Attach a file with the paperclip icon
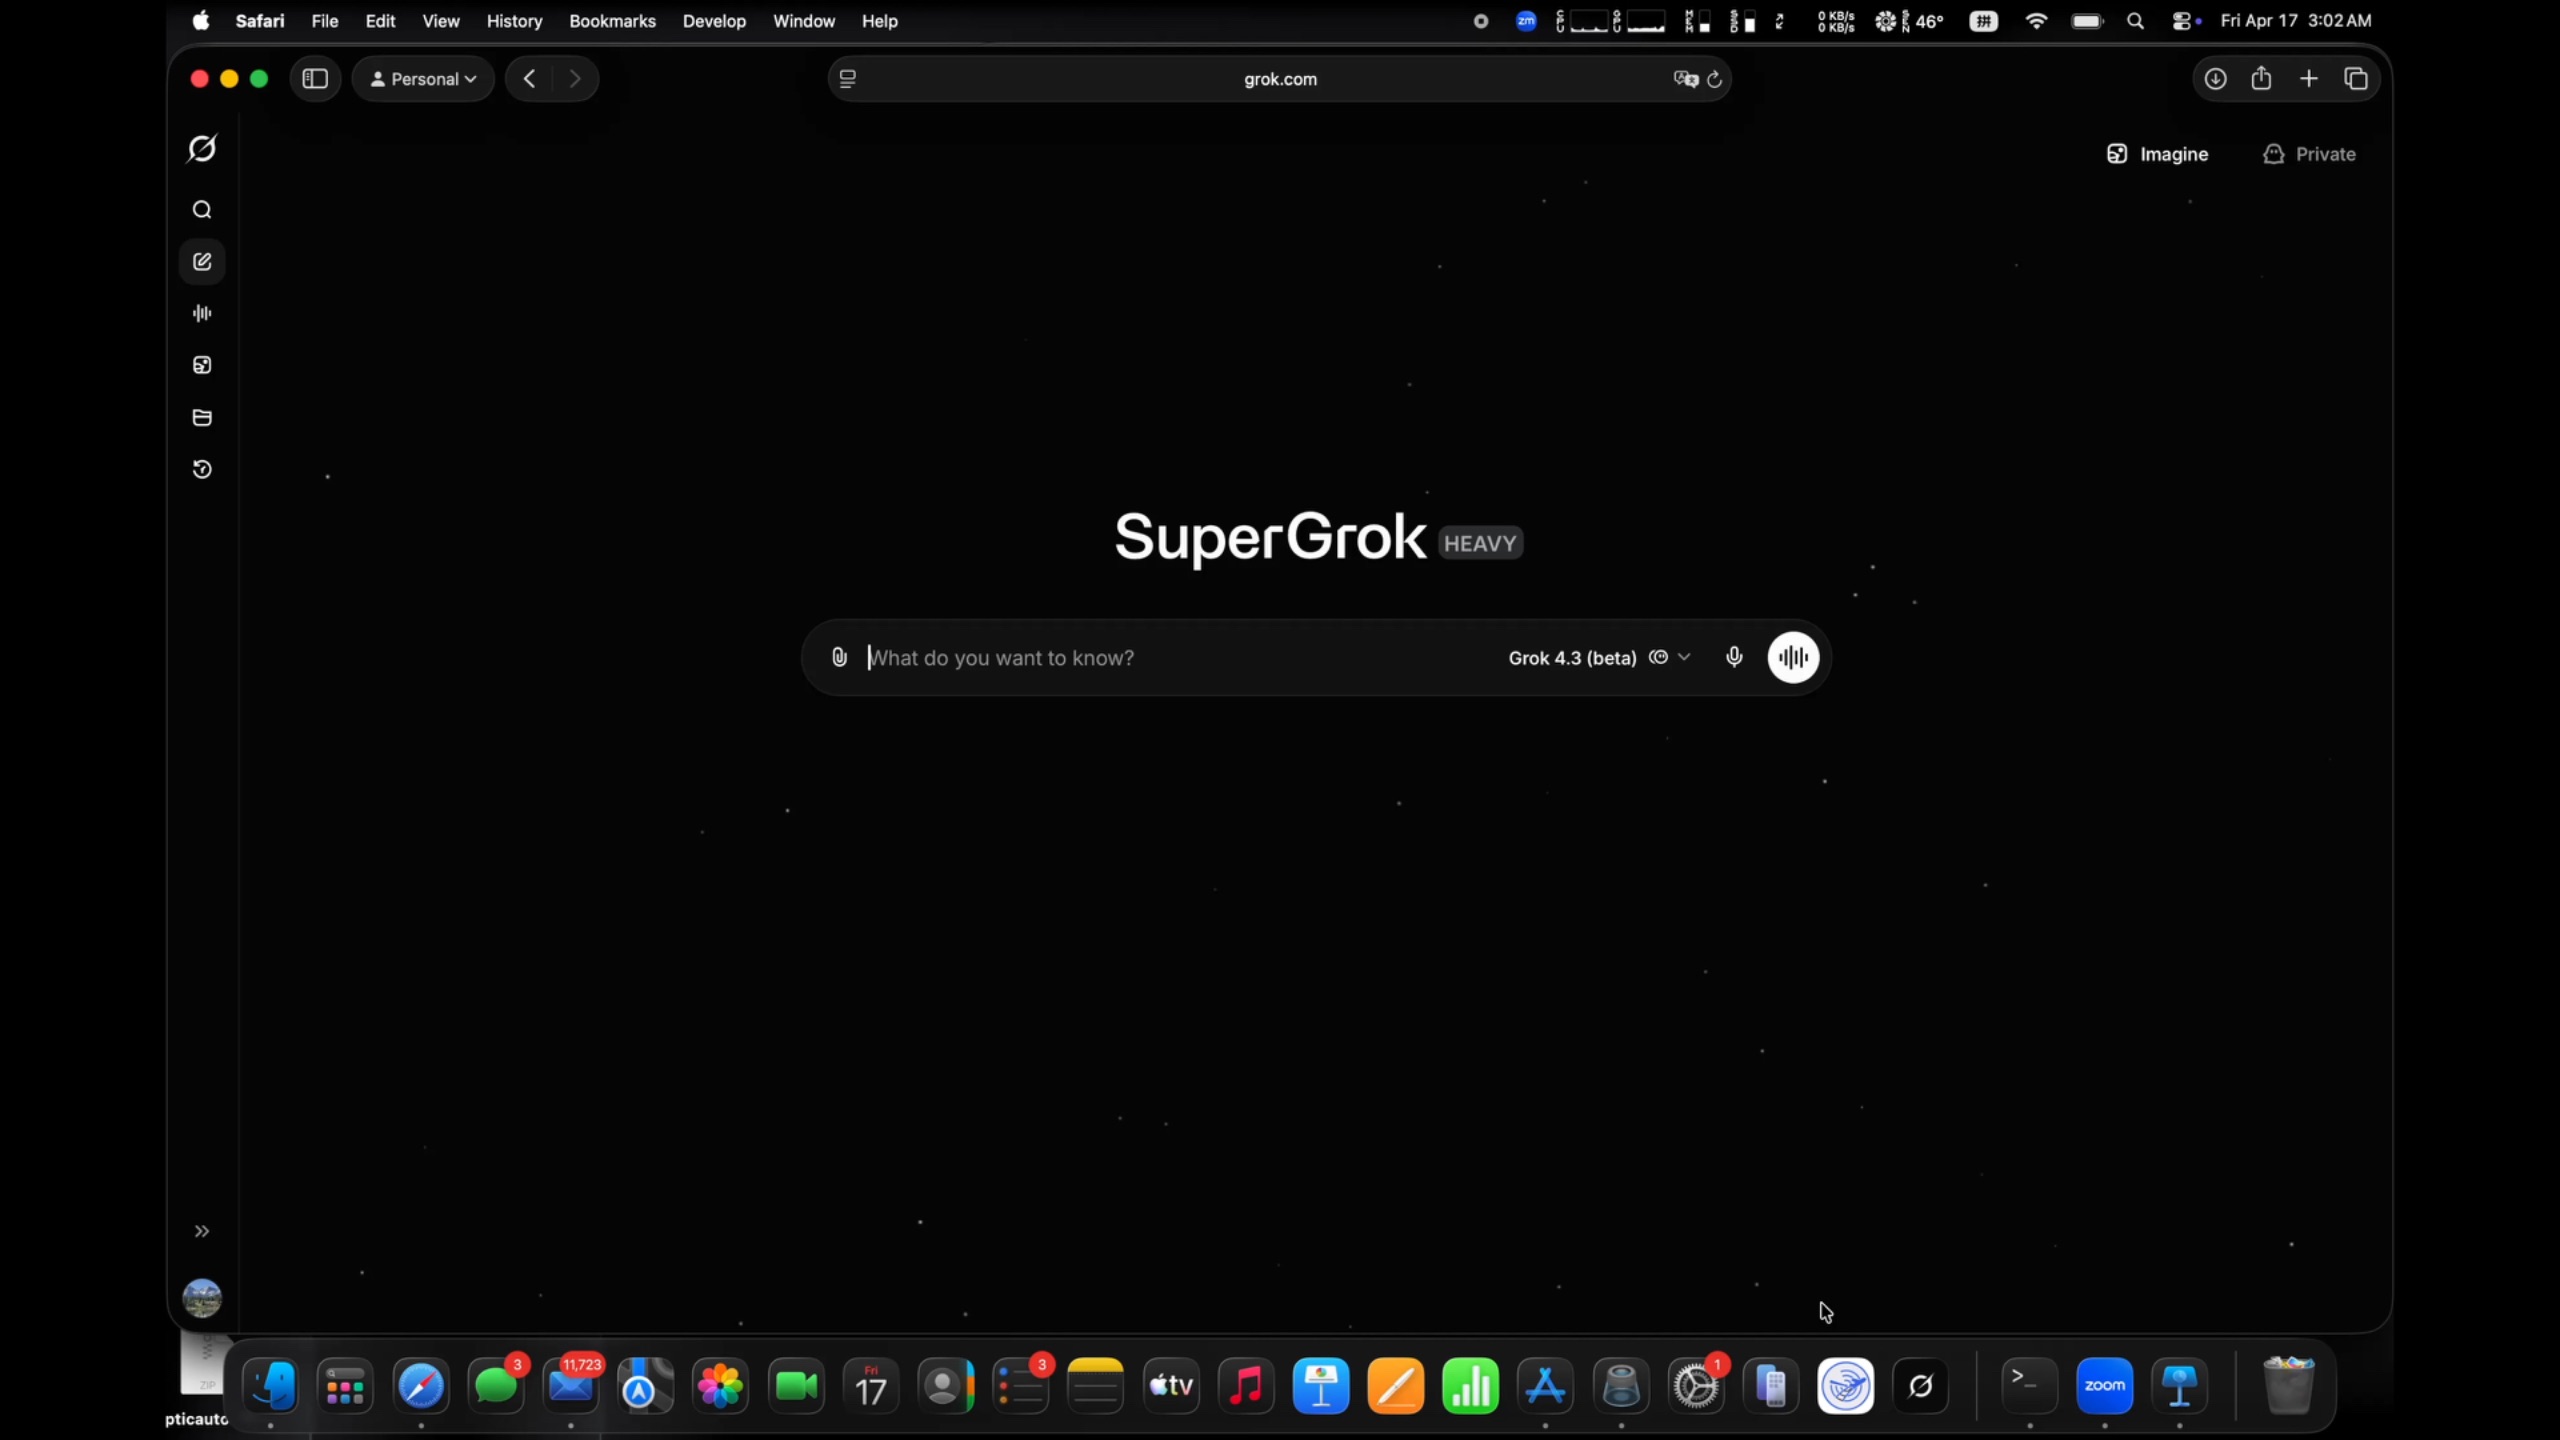The height and width of the screenshot is (1440, 2560). click(839, 657)
